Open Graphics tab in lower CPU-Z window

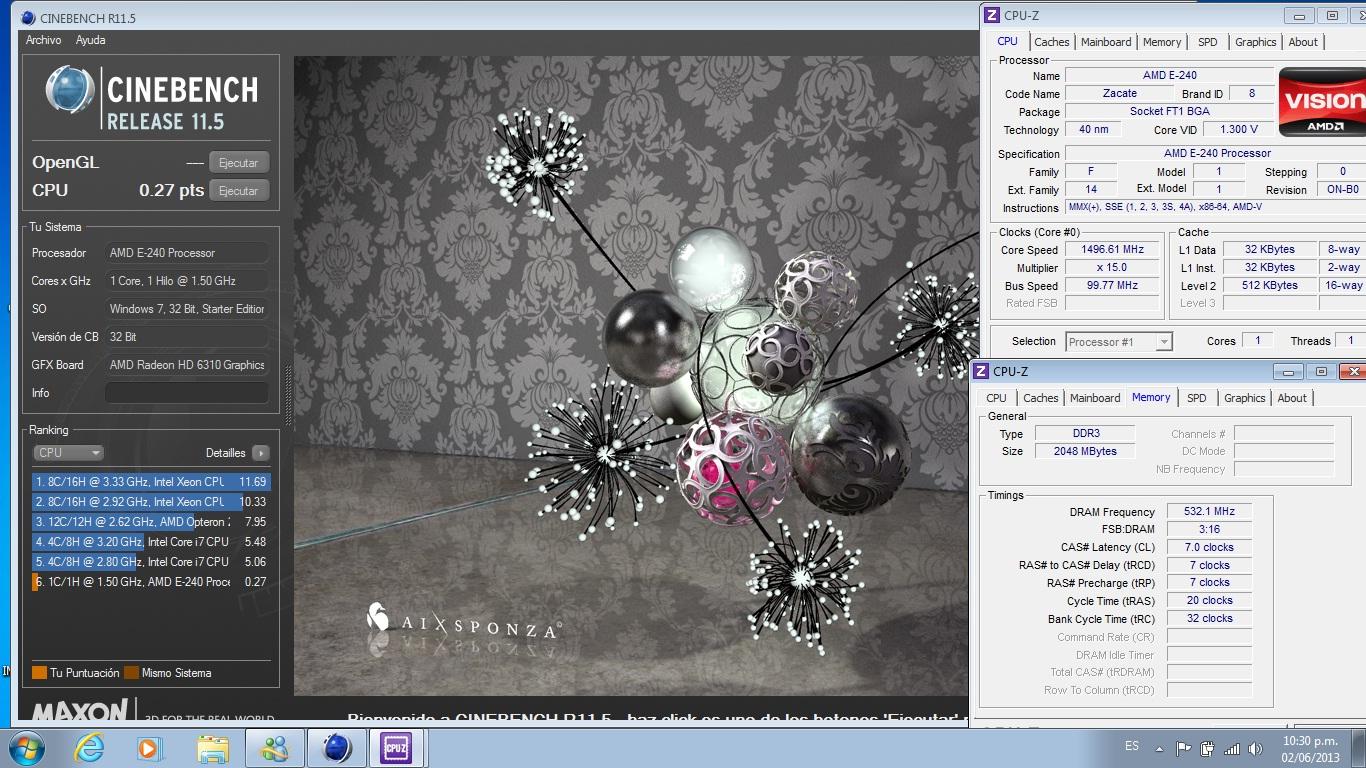click(1244, 398)
